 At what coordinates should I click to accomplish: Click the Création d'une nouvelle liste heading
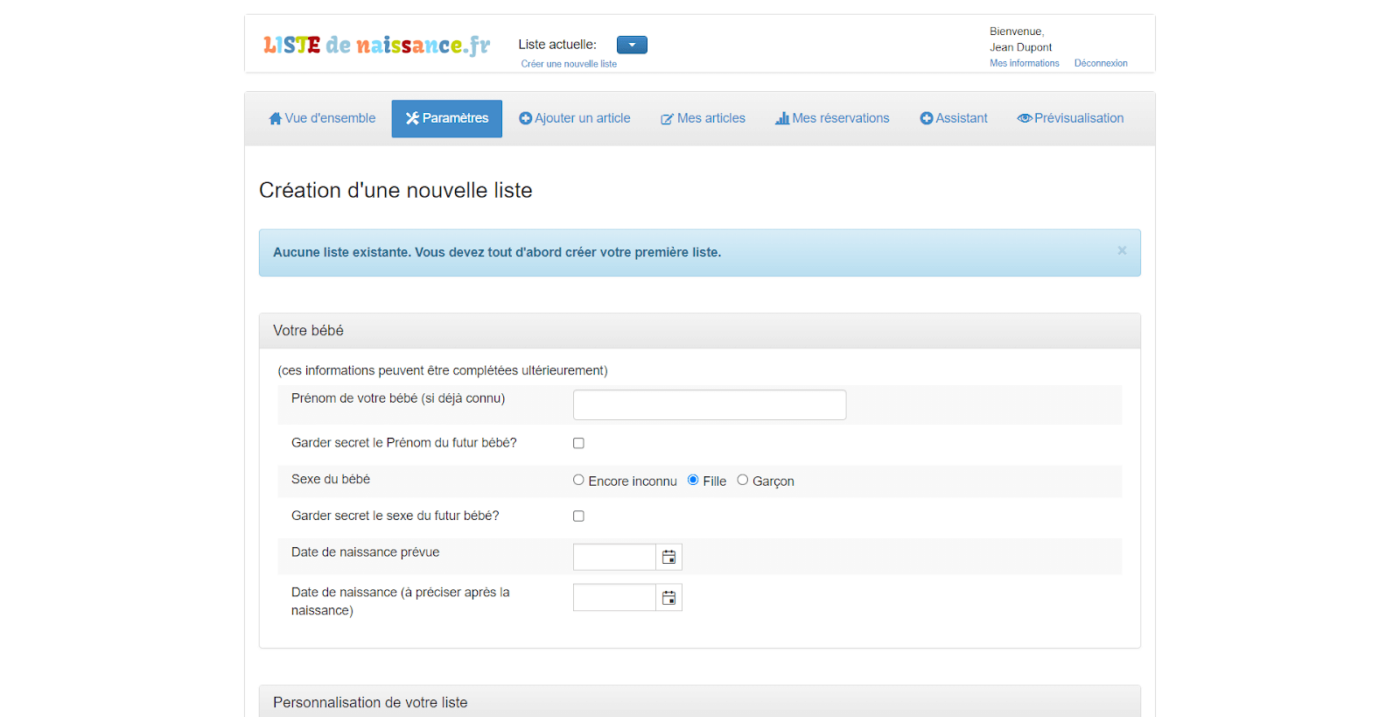pos(396,190)
